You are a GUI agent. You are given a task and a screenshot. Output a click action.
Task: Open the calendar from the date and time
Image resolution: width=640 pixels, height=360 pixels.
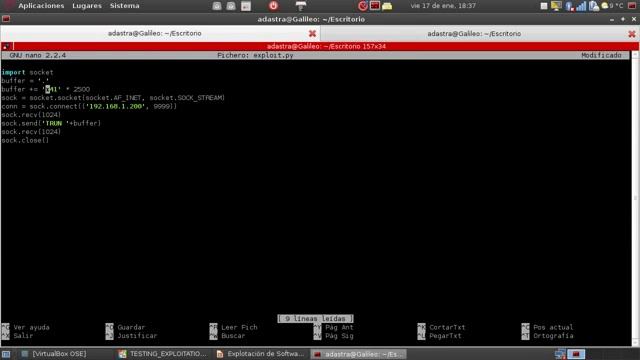click(x=443, y=6)
